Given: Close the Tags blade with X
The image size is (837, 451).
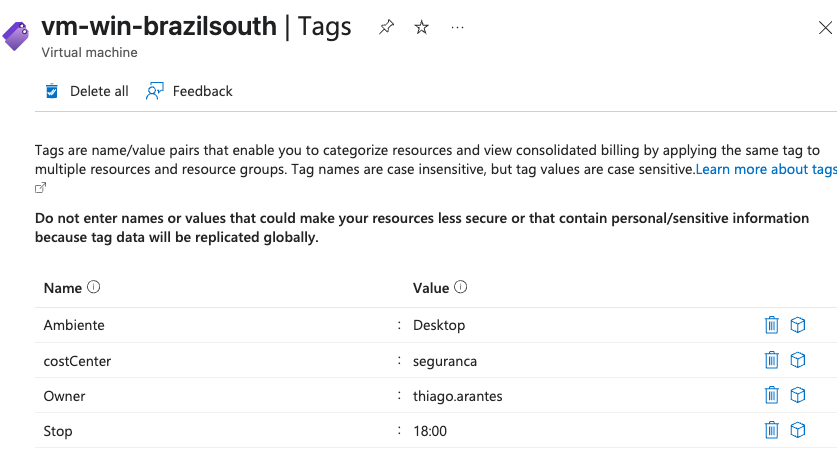Looking at the screenshot, I should click(x=825, y=28).
